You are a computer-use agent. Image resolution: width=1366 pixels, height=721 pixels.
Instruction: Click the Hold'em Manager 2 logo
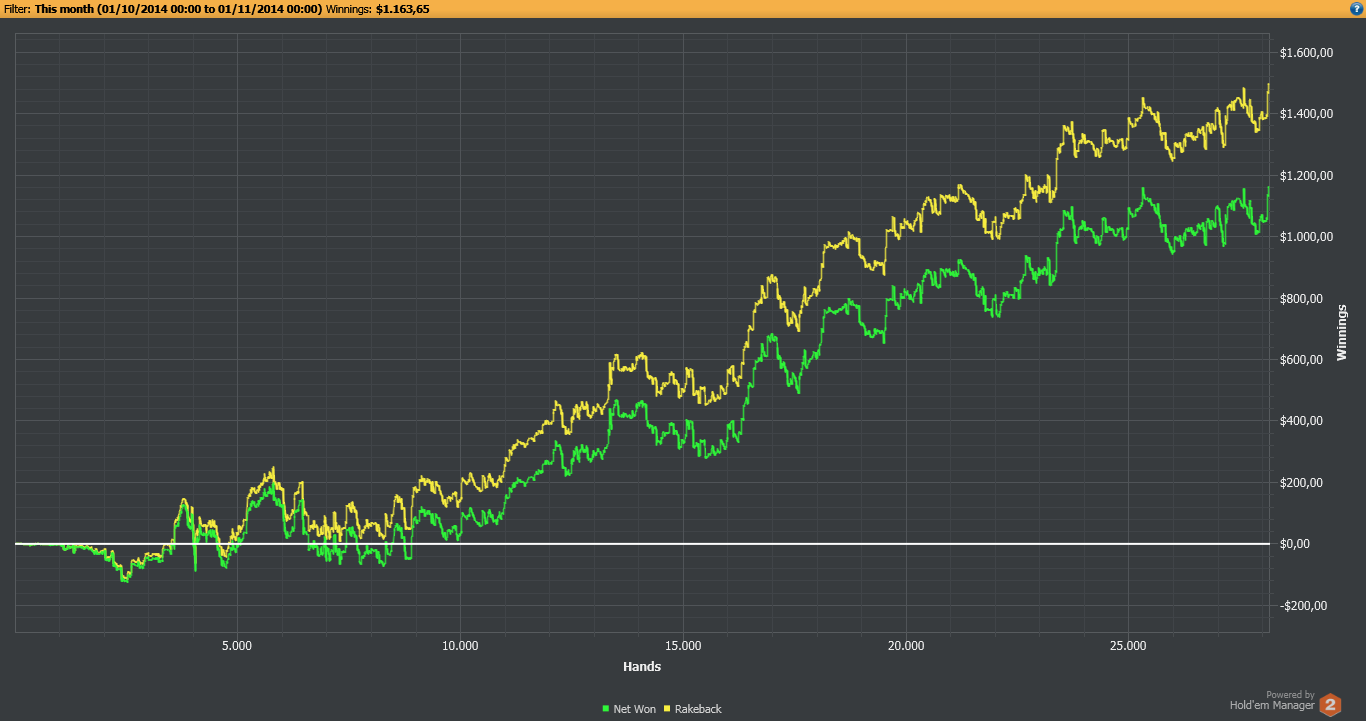tap(1330, 705)
